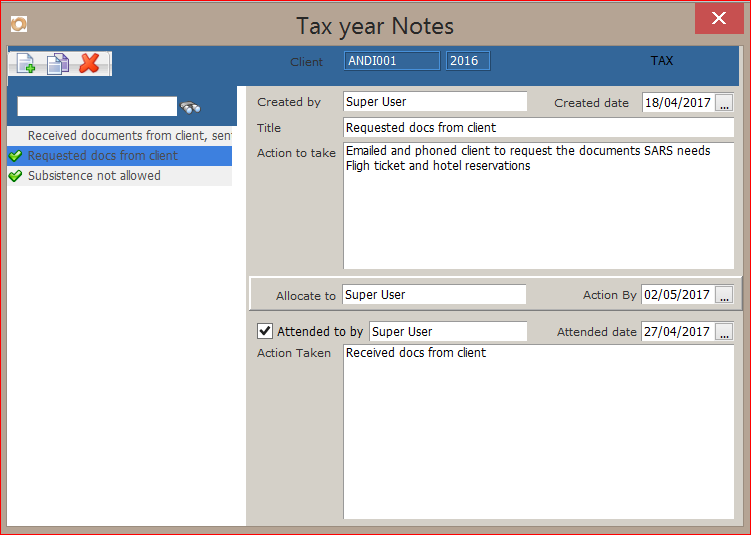The height and width of the screenshot is (535, 751).
Task: Open the Created date picker
Action: pos(725,102)
